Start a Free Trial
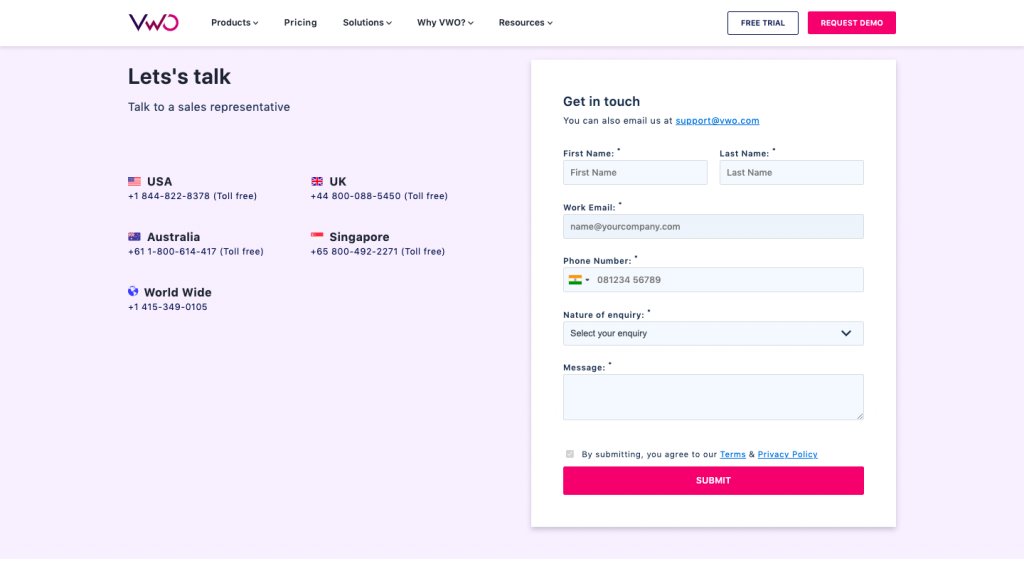This screenshot has height=561, width=1024. point(762,23)
